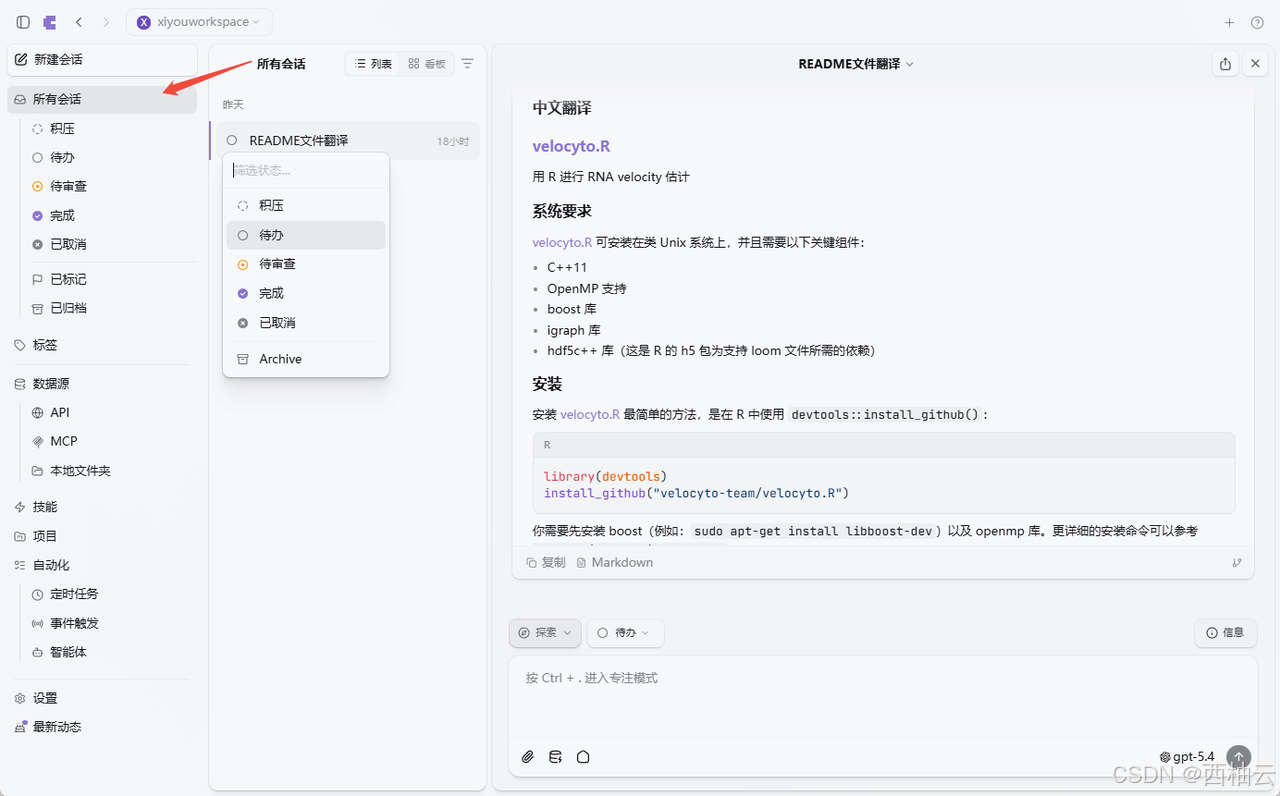Close the conversation panel with X
The width and height of the screenshot is (1280, 796).
click(x=1256, y=64)
